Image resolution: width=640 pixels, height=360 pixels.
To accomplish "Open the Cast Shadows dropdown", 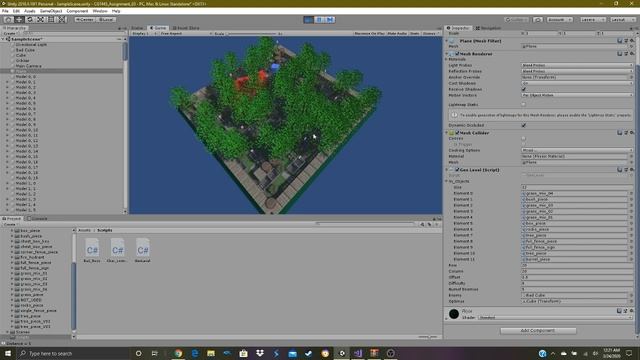I will [x=577, y=83].
